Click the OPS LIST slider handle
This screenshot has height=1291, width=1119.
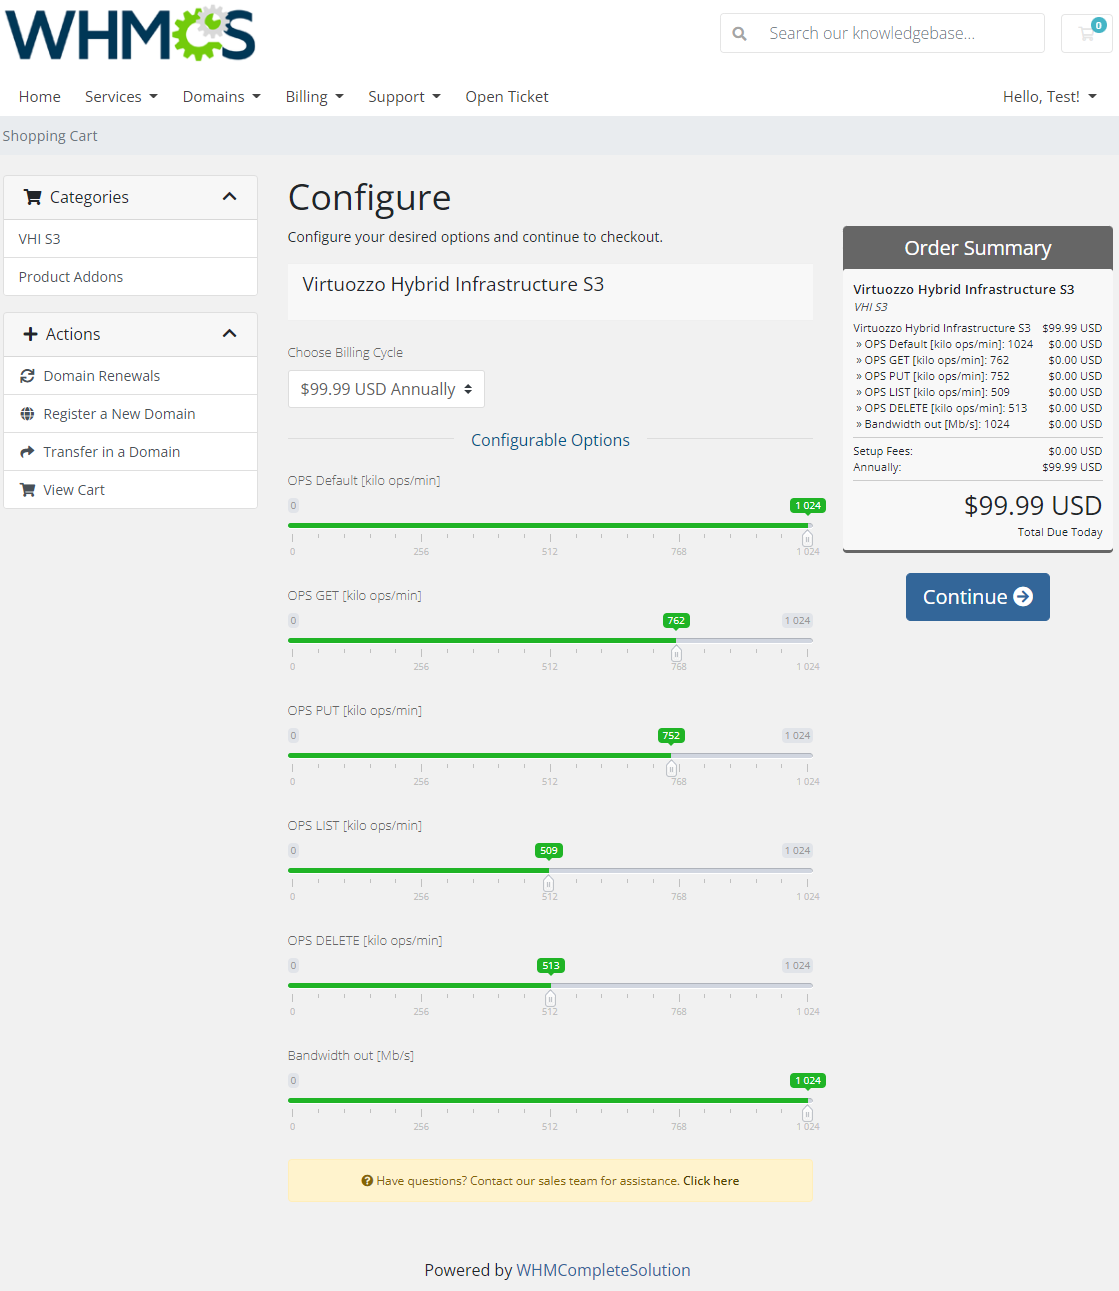tap(548, 883)
